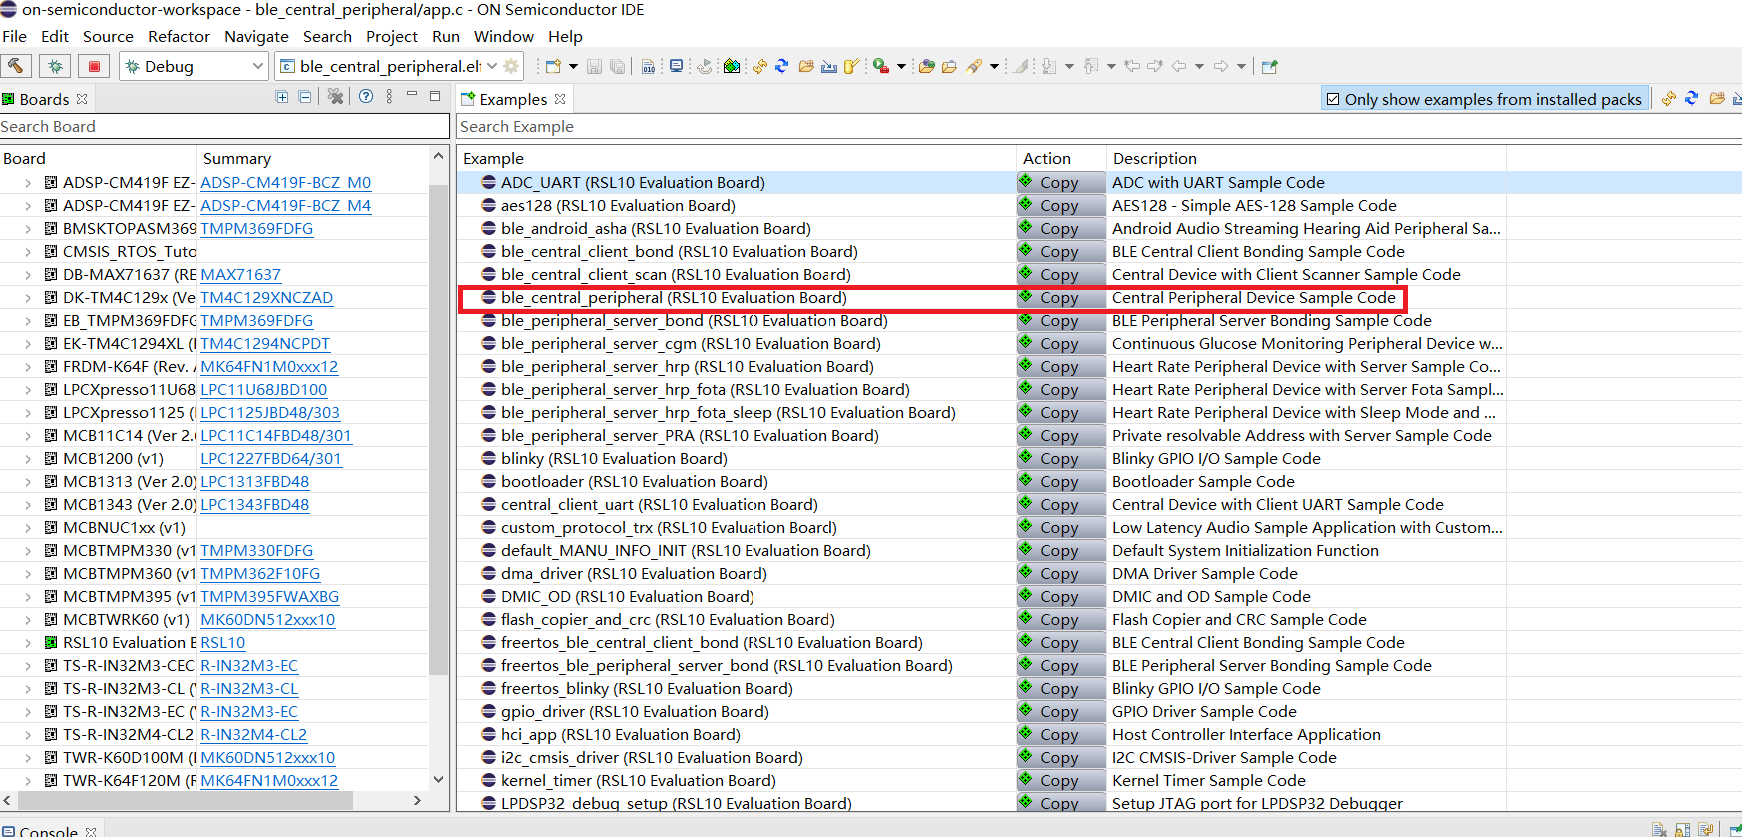Select Flash Copier and CRC Sample Code description

1239,620
